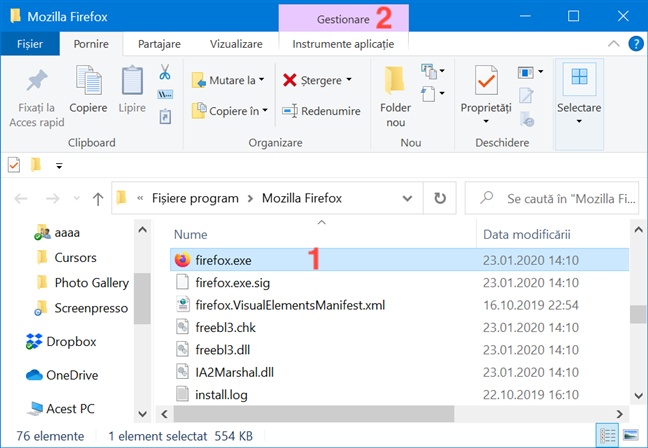The width and height of the screenshot is (648, 448).
Task: Open Copiere în dropdown
Action: [230, 111]
